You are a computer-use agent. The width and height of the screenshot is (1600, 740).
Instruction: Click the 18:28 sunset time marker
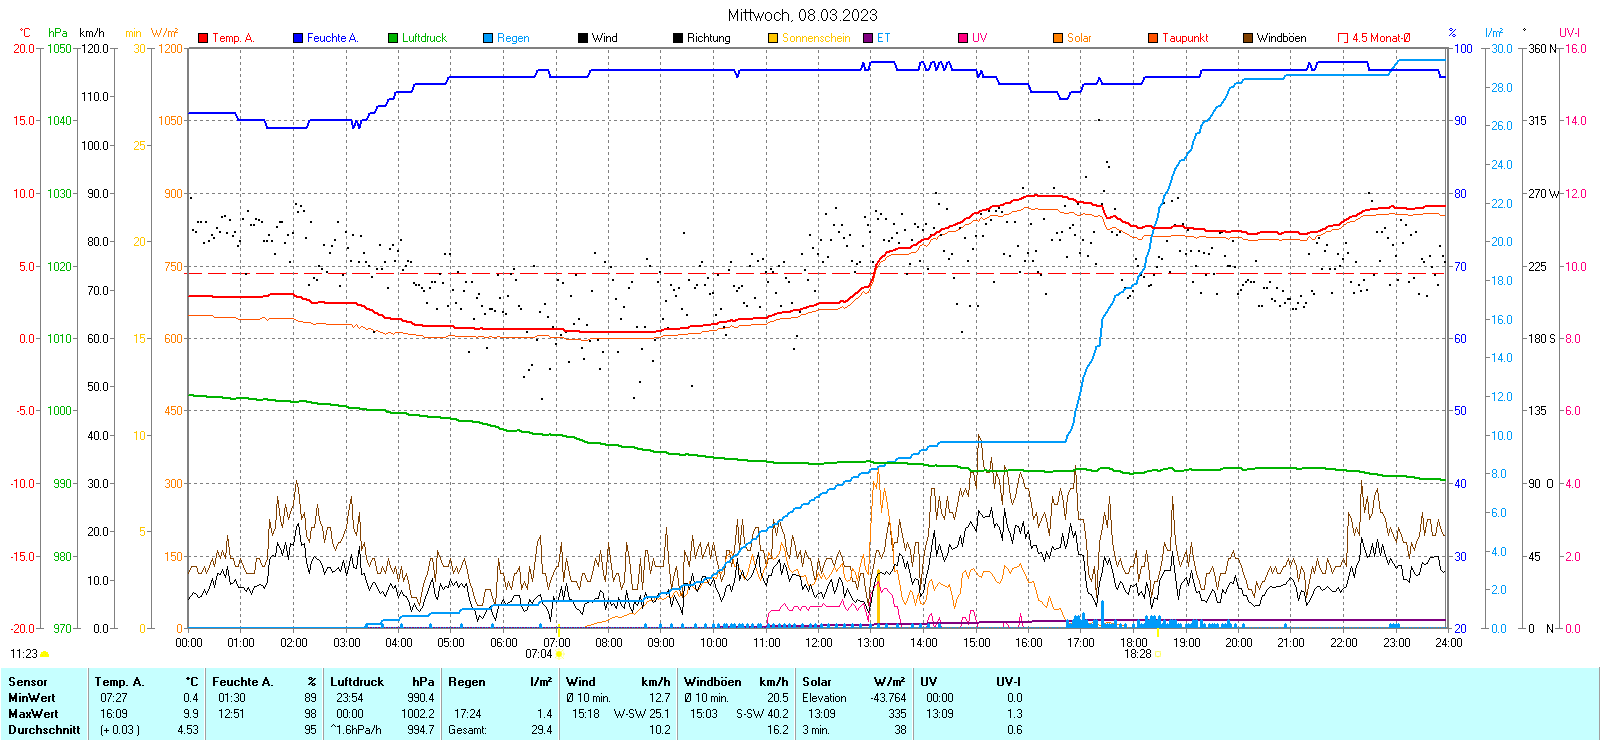click(x=1137, y=654)
